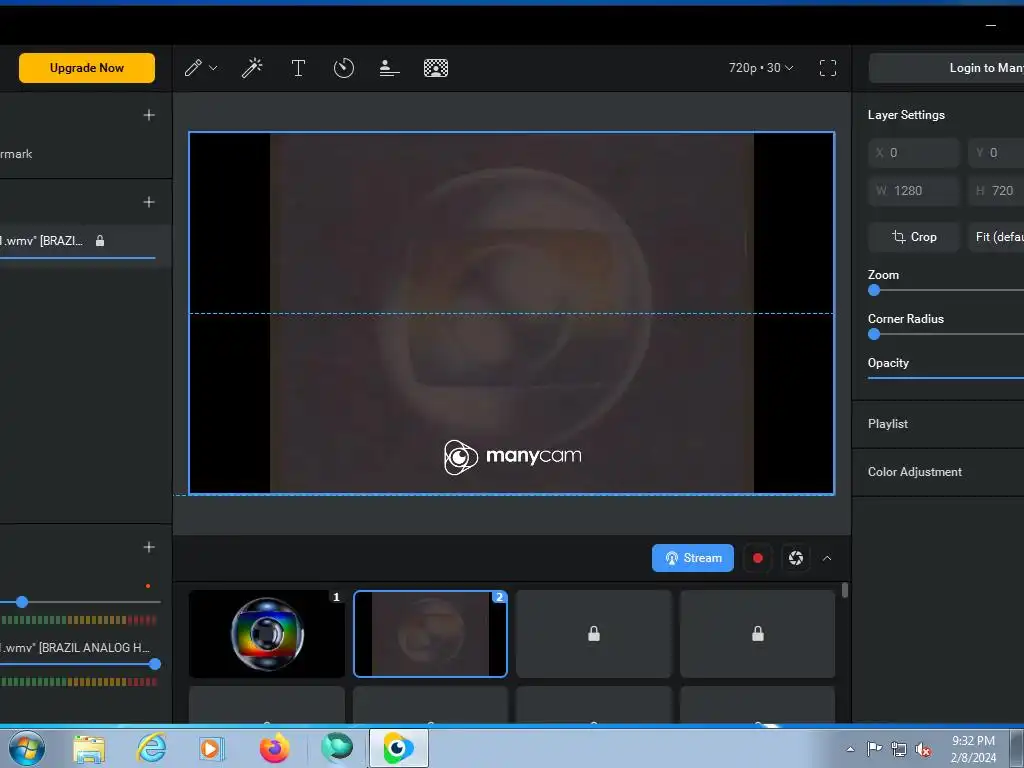This screenshot has height=768, width=1024.
Task: Click the upper audio volume slider handle
Action: click(22, 601)
